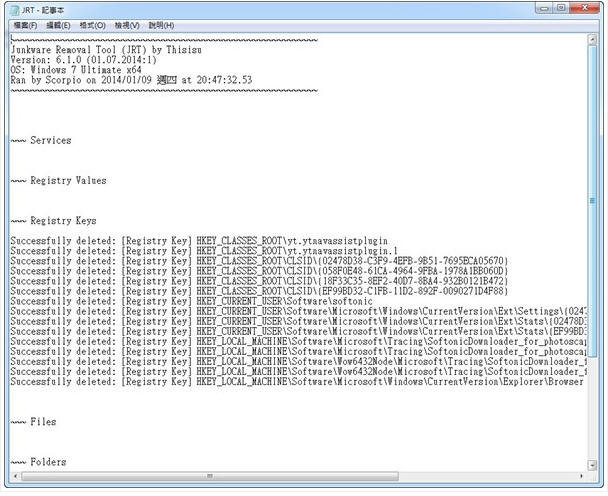The height and width of the screenshot is (496, 608).
Task: Click the line containing "Ext\Settings"
Action: tap(299, 311)
